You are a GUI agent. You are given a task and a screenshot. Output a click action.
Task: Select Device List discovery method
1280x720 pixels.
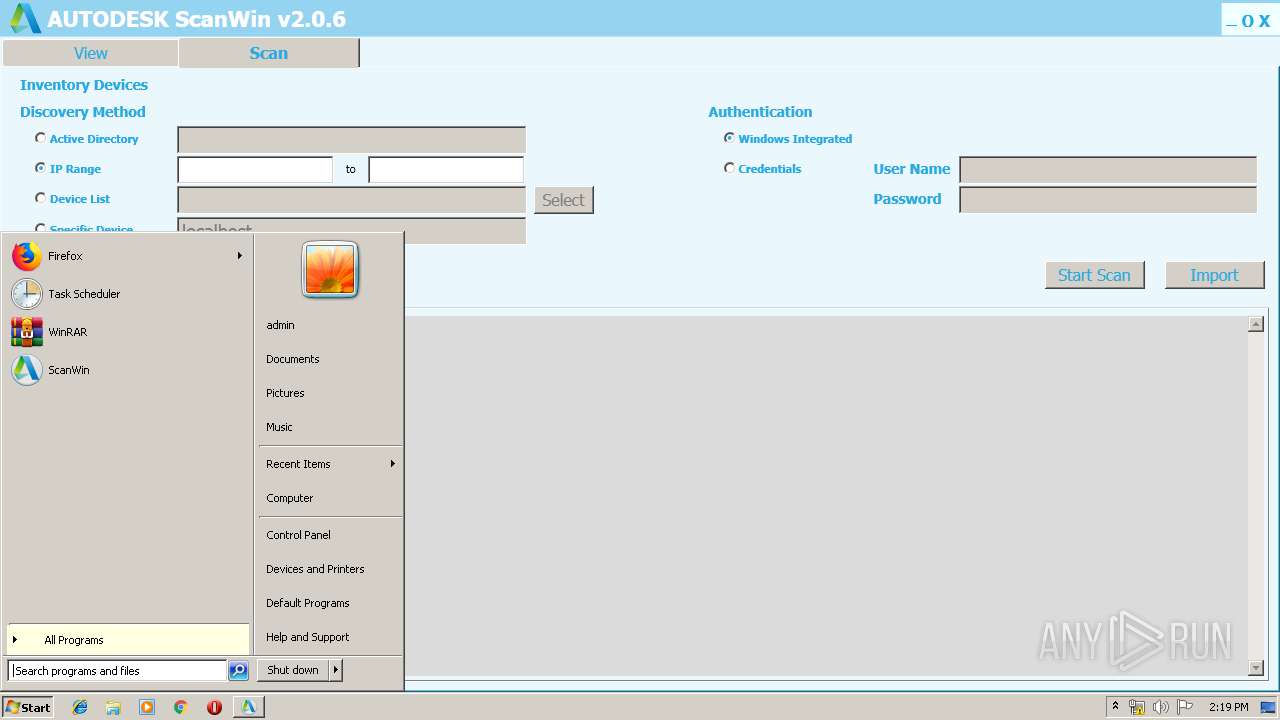click(x=40, y=198)
